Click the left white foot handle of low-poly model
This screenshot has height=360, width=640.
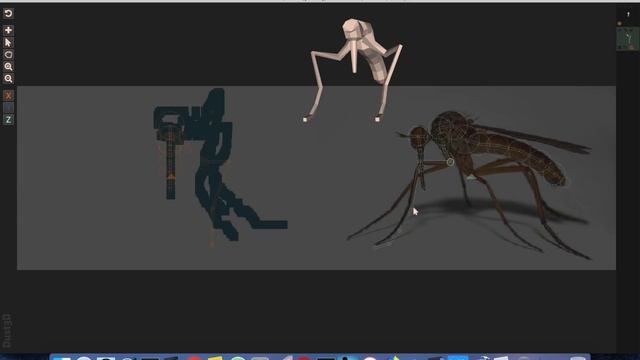(305, 120)
